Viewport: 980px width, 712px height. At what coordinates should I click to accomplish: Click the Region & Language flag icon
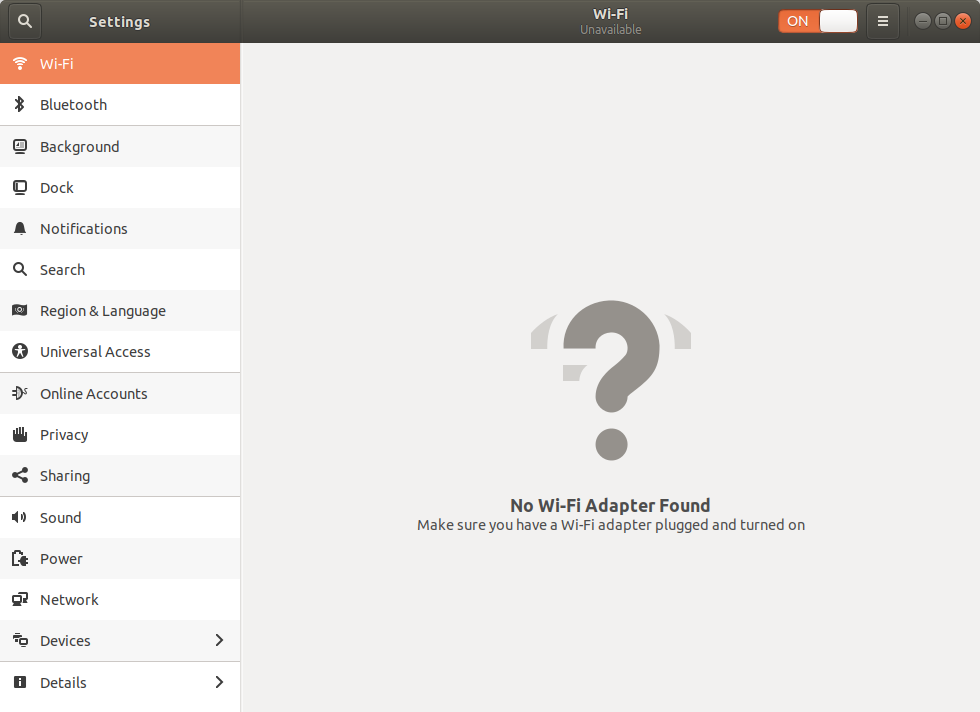(x=20, y=310)
